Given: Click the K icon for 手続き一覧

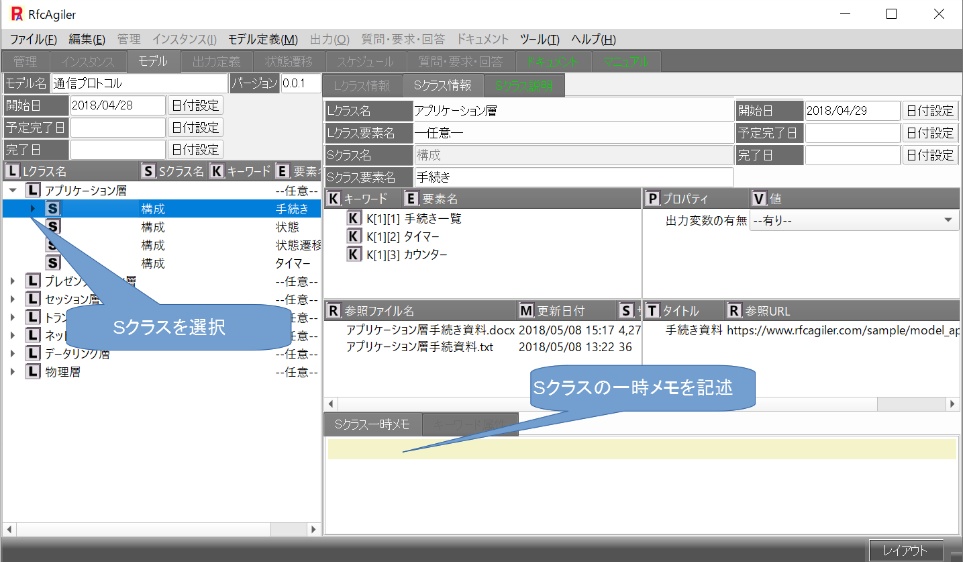Looking at the screenshot, I should tap(353, 218).
